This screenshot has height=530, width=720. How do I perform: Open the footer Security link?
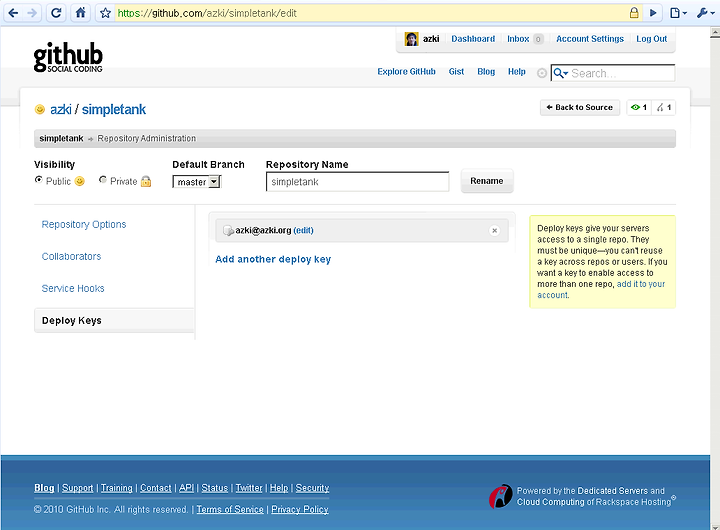(x=312, y=488)
